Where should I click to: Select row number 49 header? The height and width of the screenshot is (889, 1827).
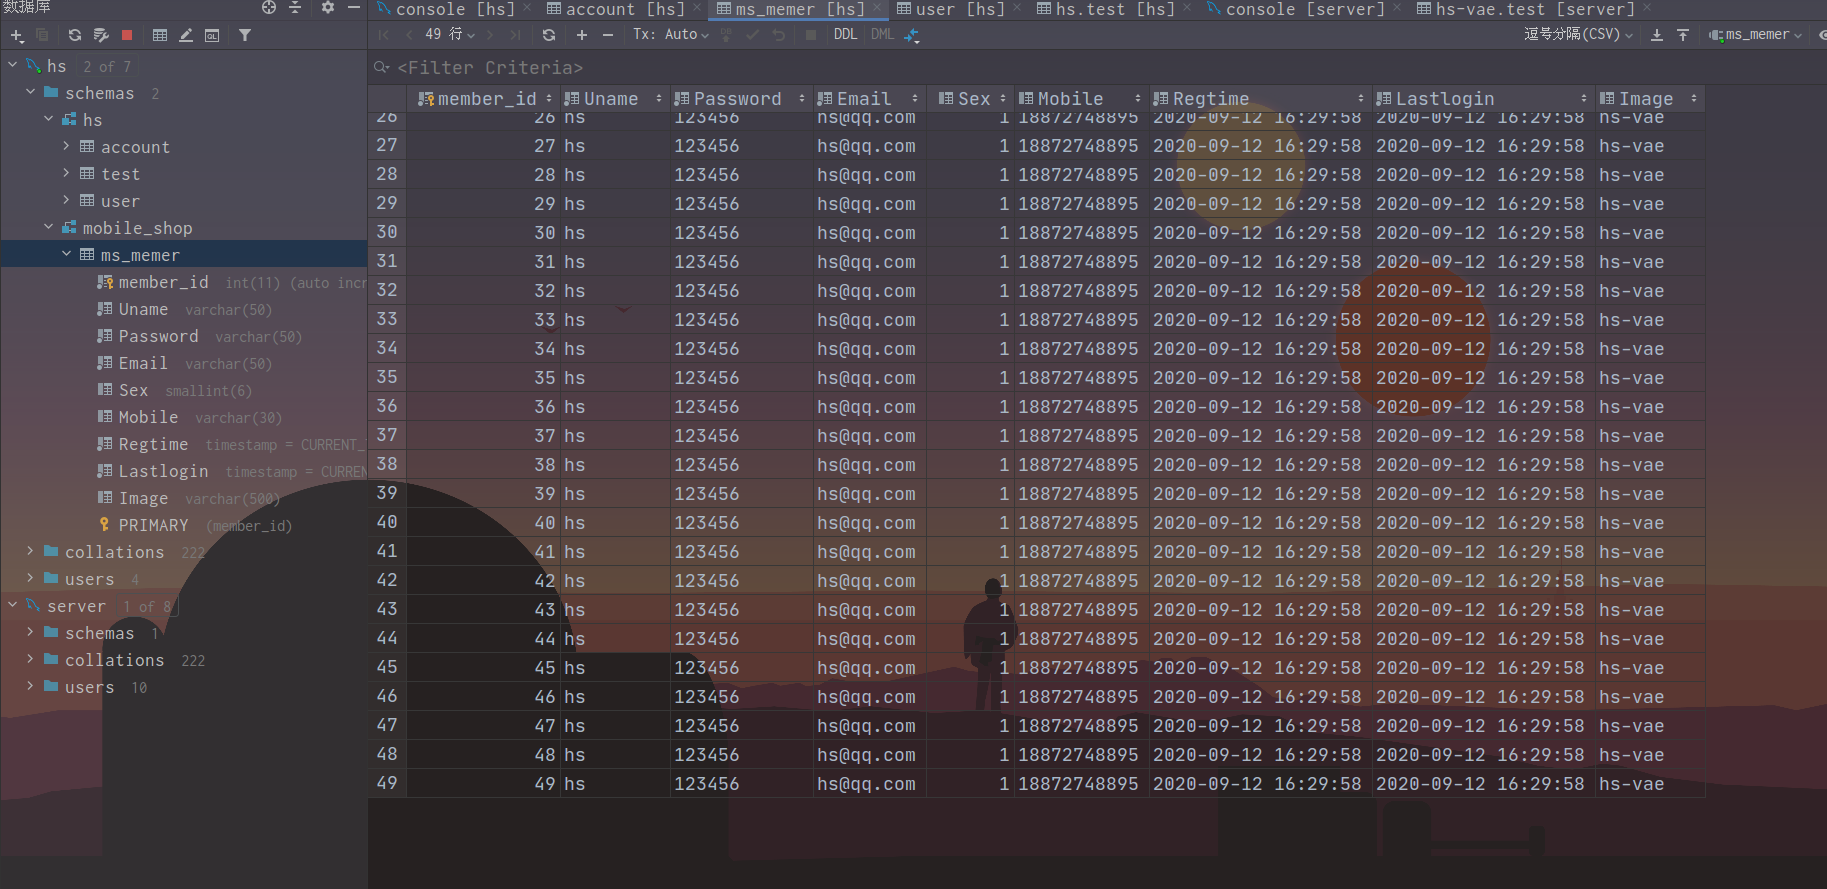387,783
